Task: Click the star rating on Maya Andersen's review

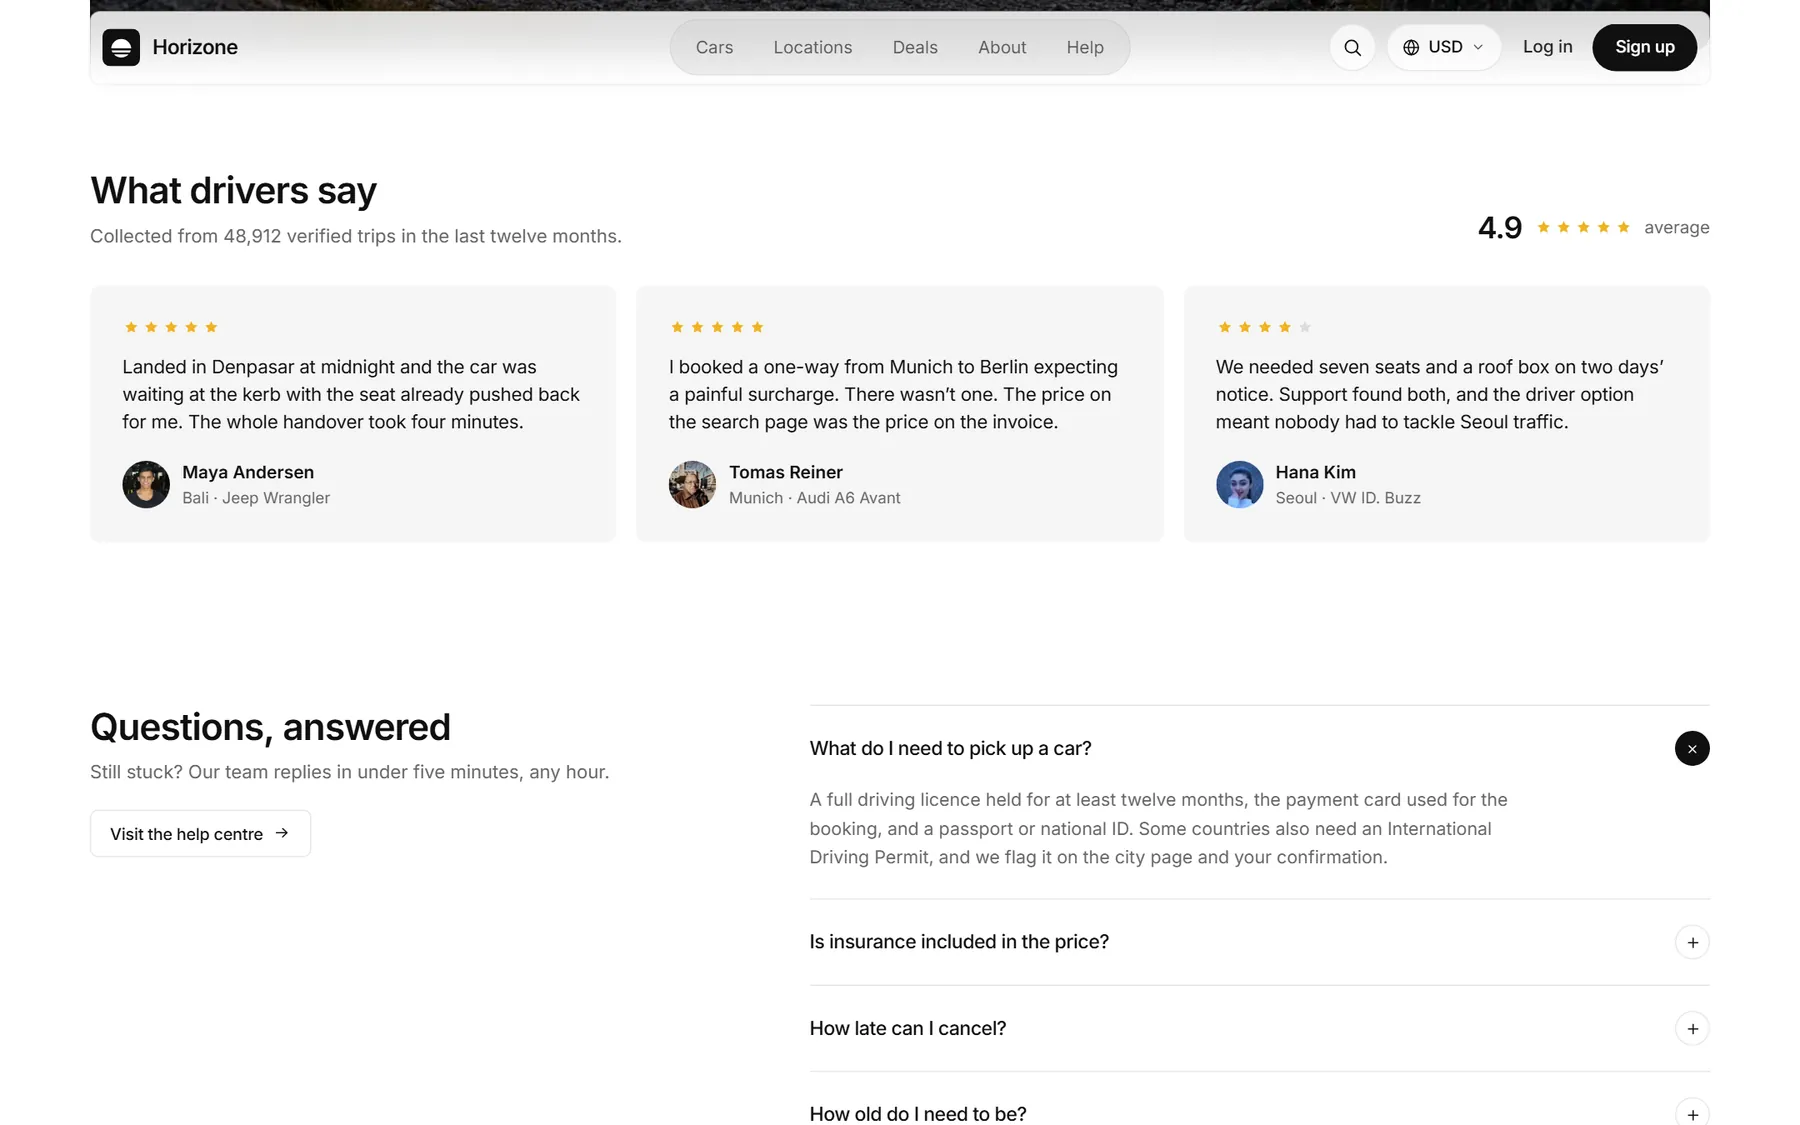Action: click(171, 327)
